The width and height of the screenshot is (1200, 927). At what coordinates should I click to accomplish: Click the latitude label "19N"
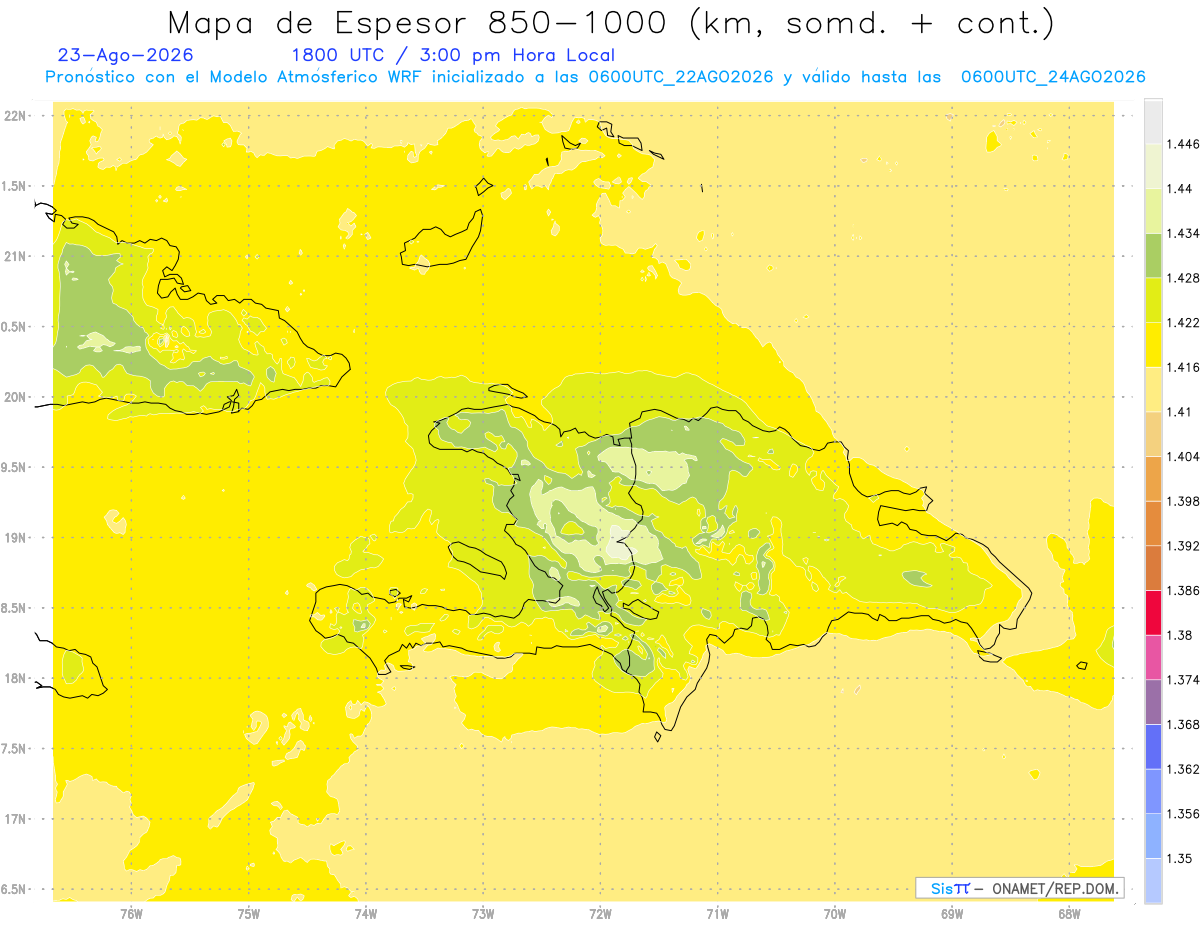pyautogui.click(x=15, y=538)
